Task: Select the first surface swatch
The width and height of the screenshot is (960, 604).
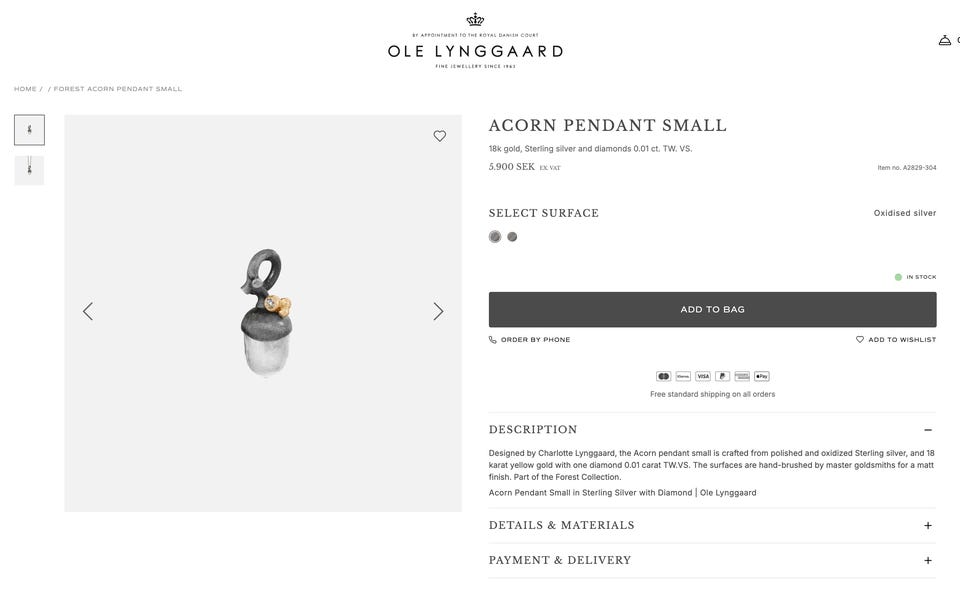Action: (495, 237)
